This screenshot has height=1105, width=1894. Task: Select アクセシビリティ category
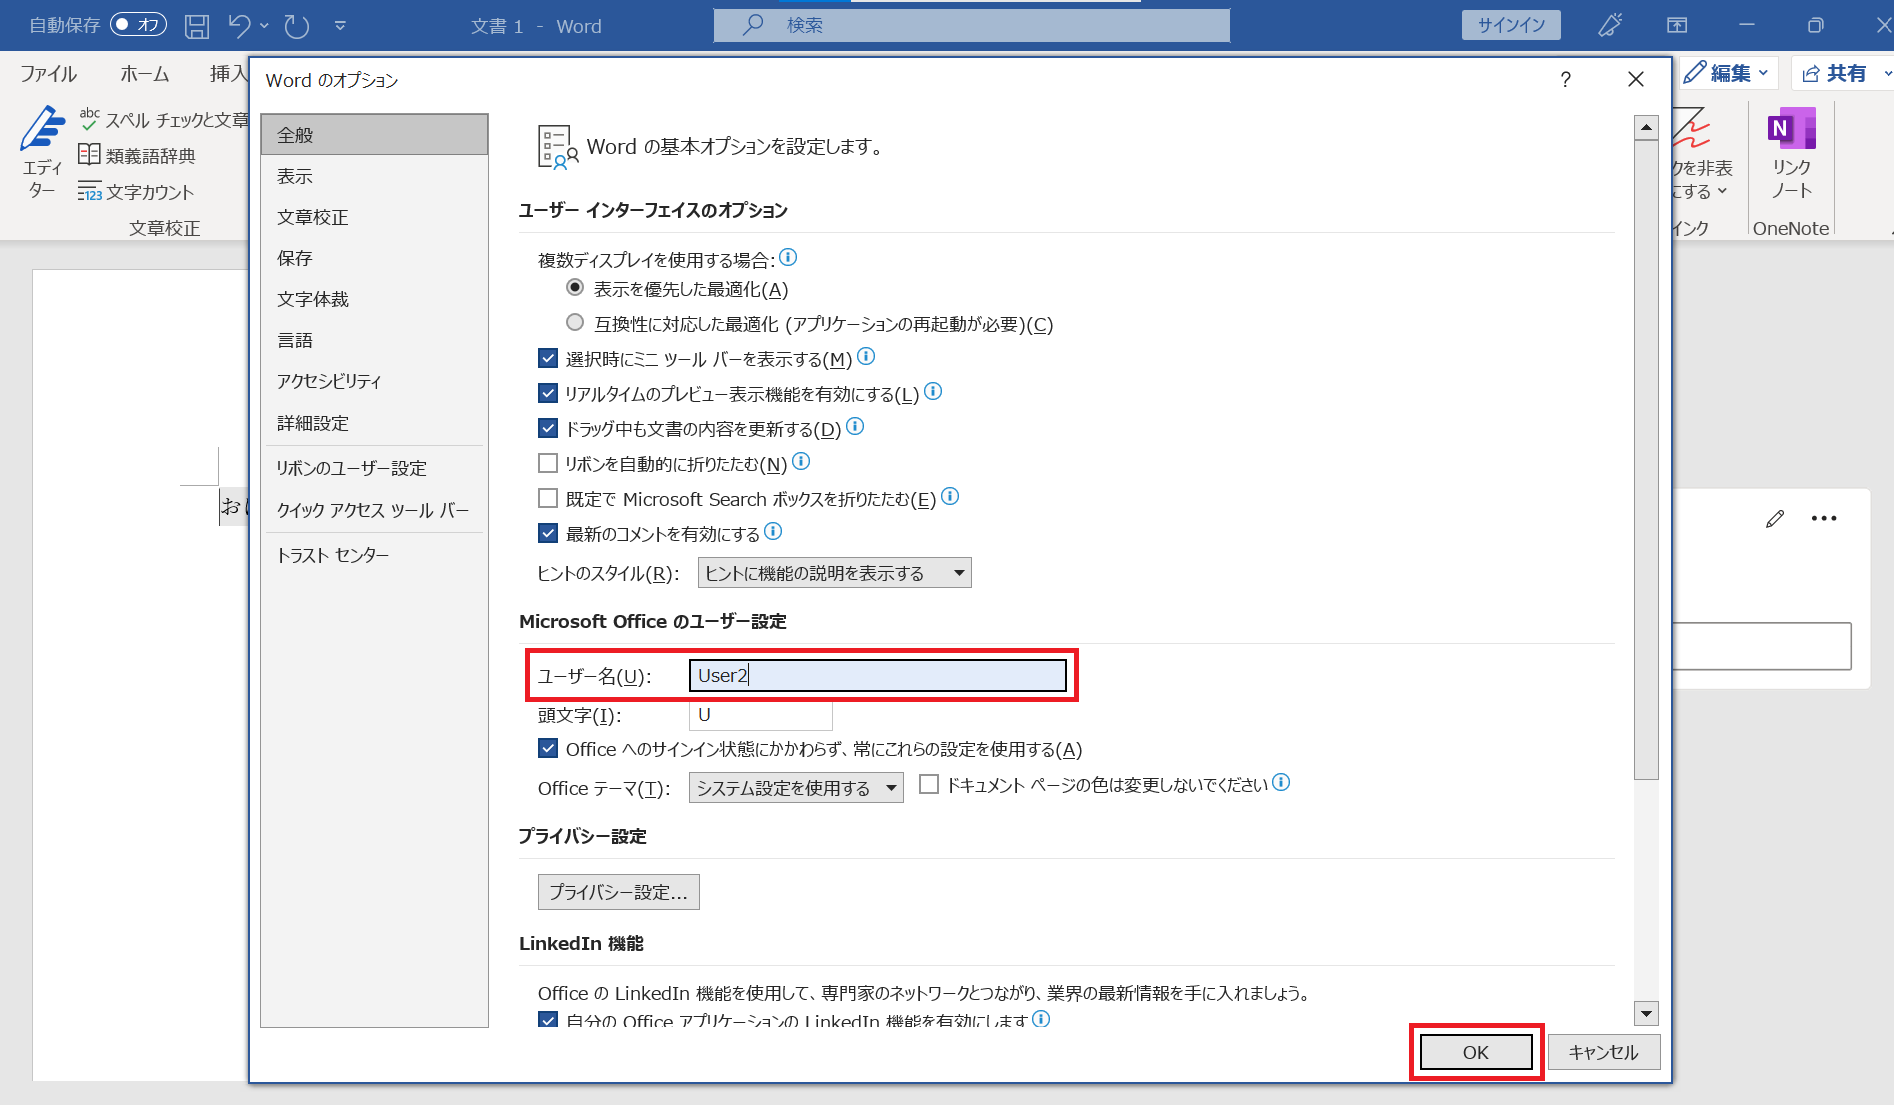[374, 381]
